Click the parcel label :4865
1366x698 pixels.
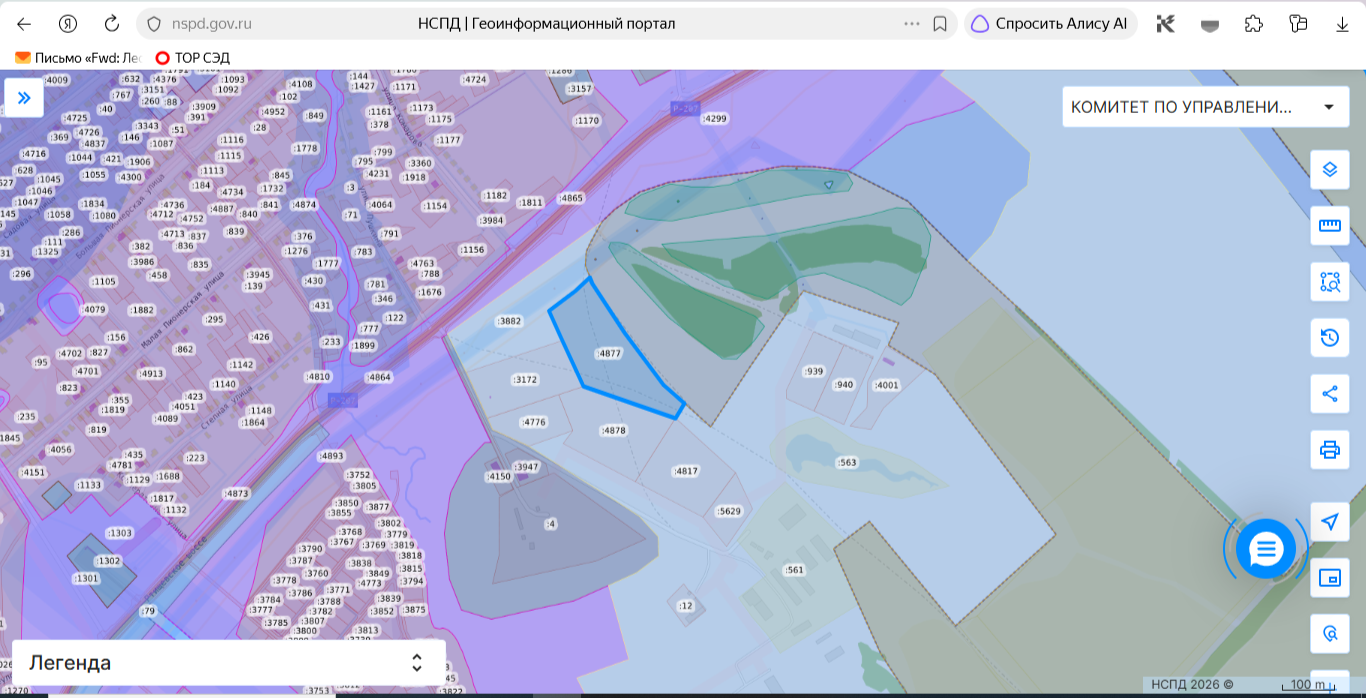(x=570, y=198)
